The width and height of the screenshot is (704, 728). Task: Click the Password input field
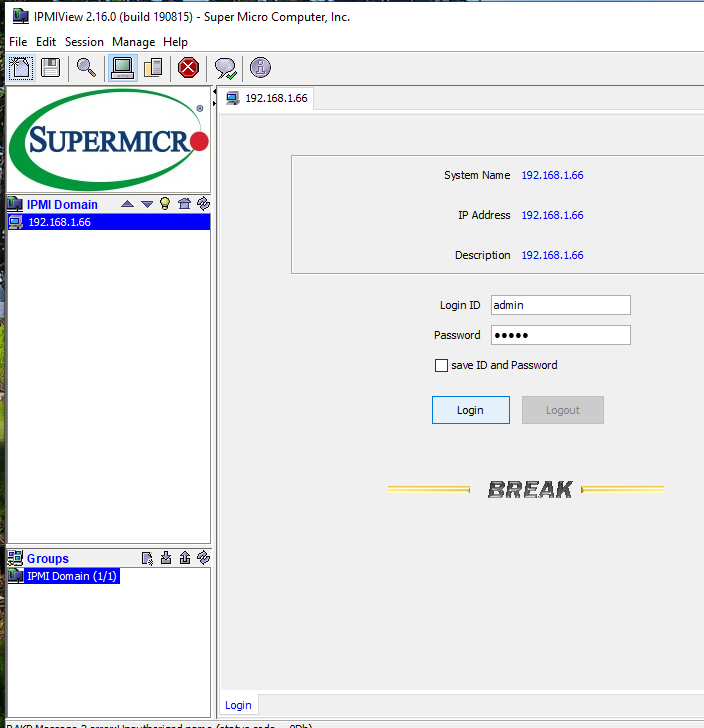[x=561, y=335]
